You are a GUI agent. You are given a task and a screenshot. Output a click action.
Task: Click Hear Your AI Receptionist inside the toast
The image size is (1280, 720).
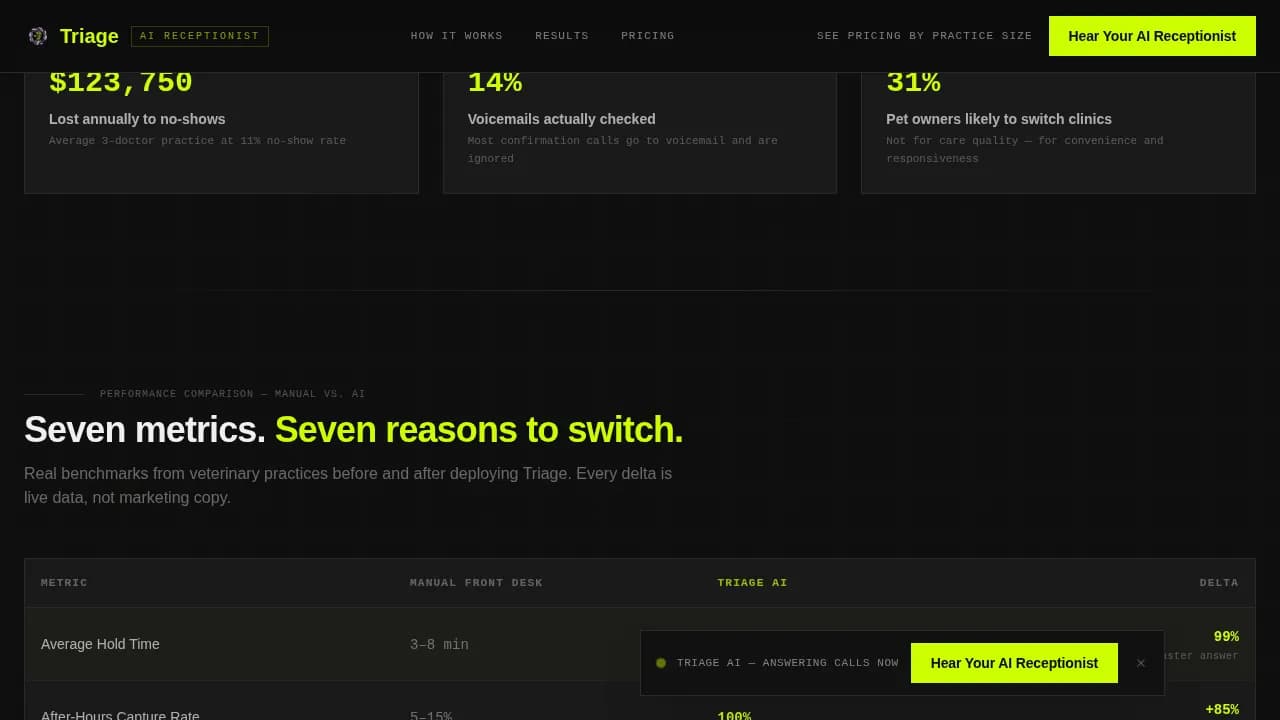pos(1014,663)
